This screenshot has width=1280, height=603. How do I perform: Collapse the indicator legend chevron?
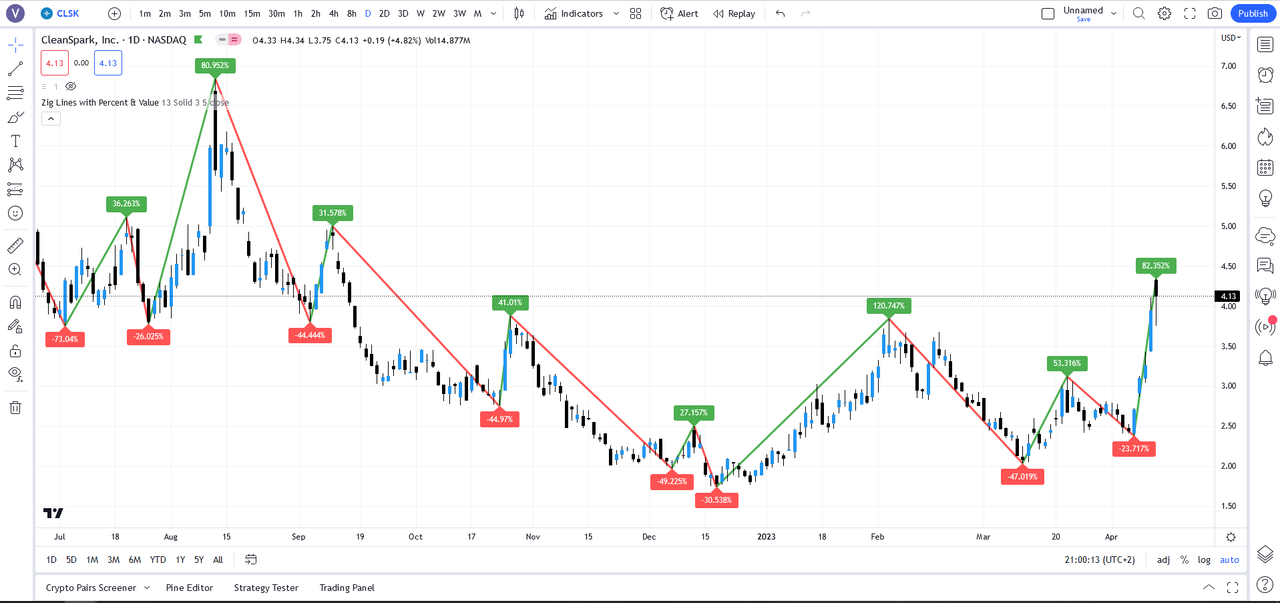click(51, 118)
